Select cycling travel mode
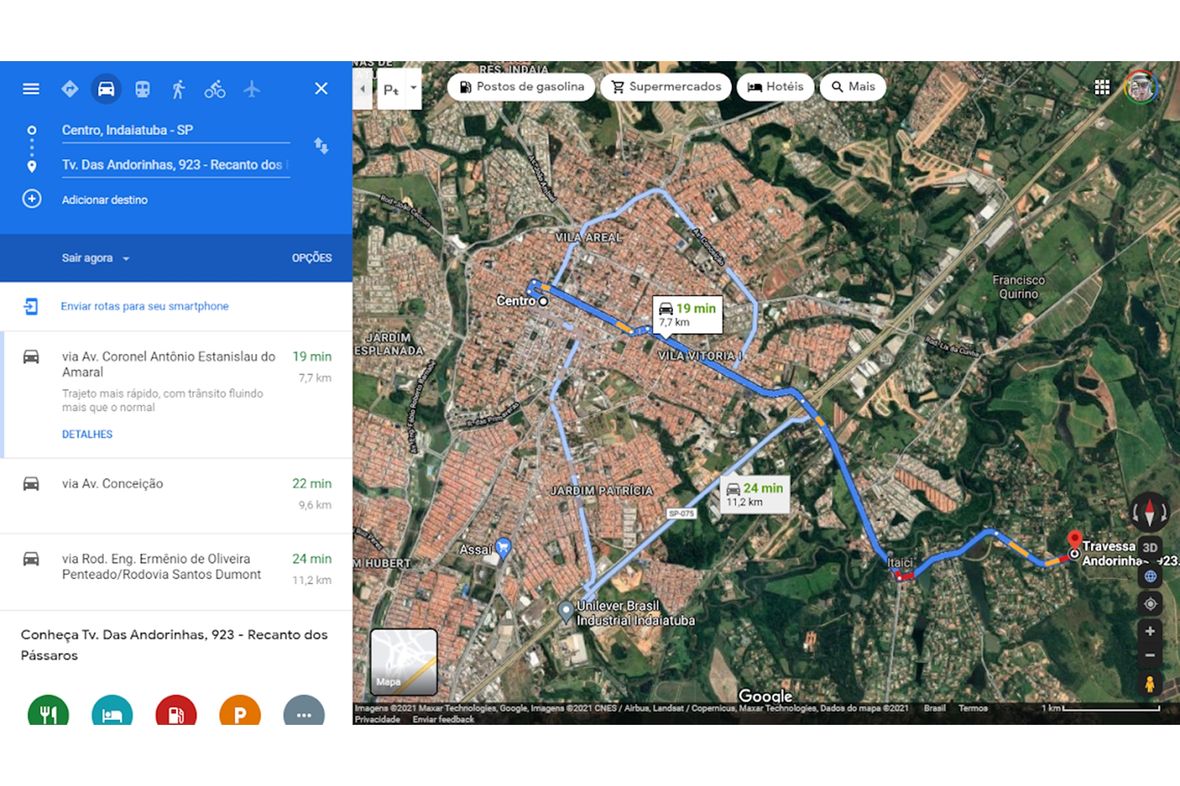The width and height of the screenshot is (1180, 786). pyautogui.click(x=215, y=89)
